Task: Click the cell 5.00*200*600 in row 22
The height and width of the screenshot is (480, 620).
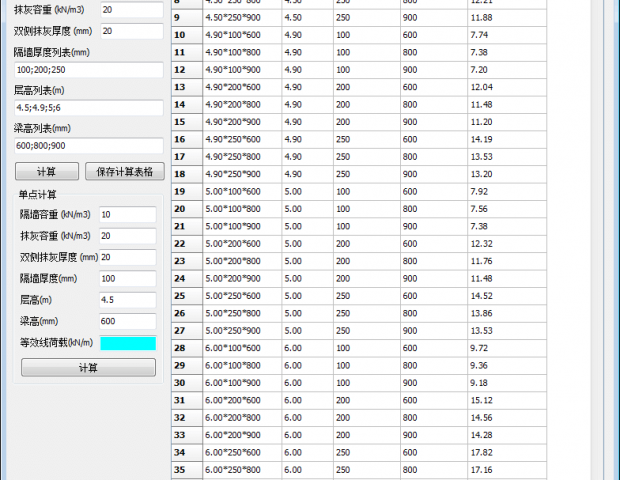Action: pyautogui.click(x=240, y=243)
